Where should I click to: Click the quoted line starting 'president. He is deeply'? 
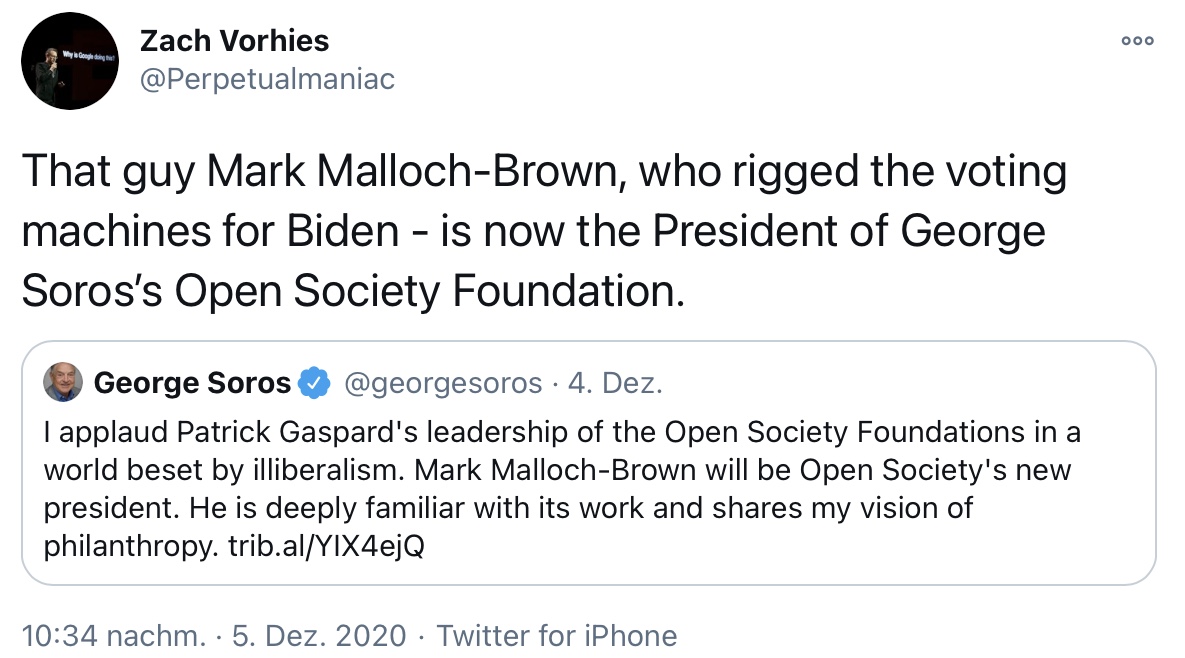(x=508, y=508)
